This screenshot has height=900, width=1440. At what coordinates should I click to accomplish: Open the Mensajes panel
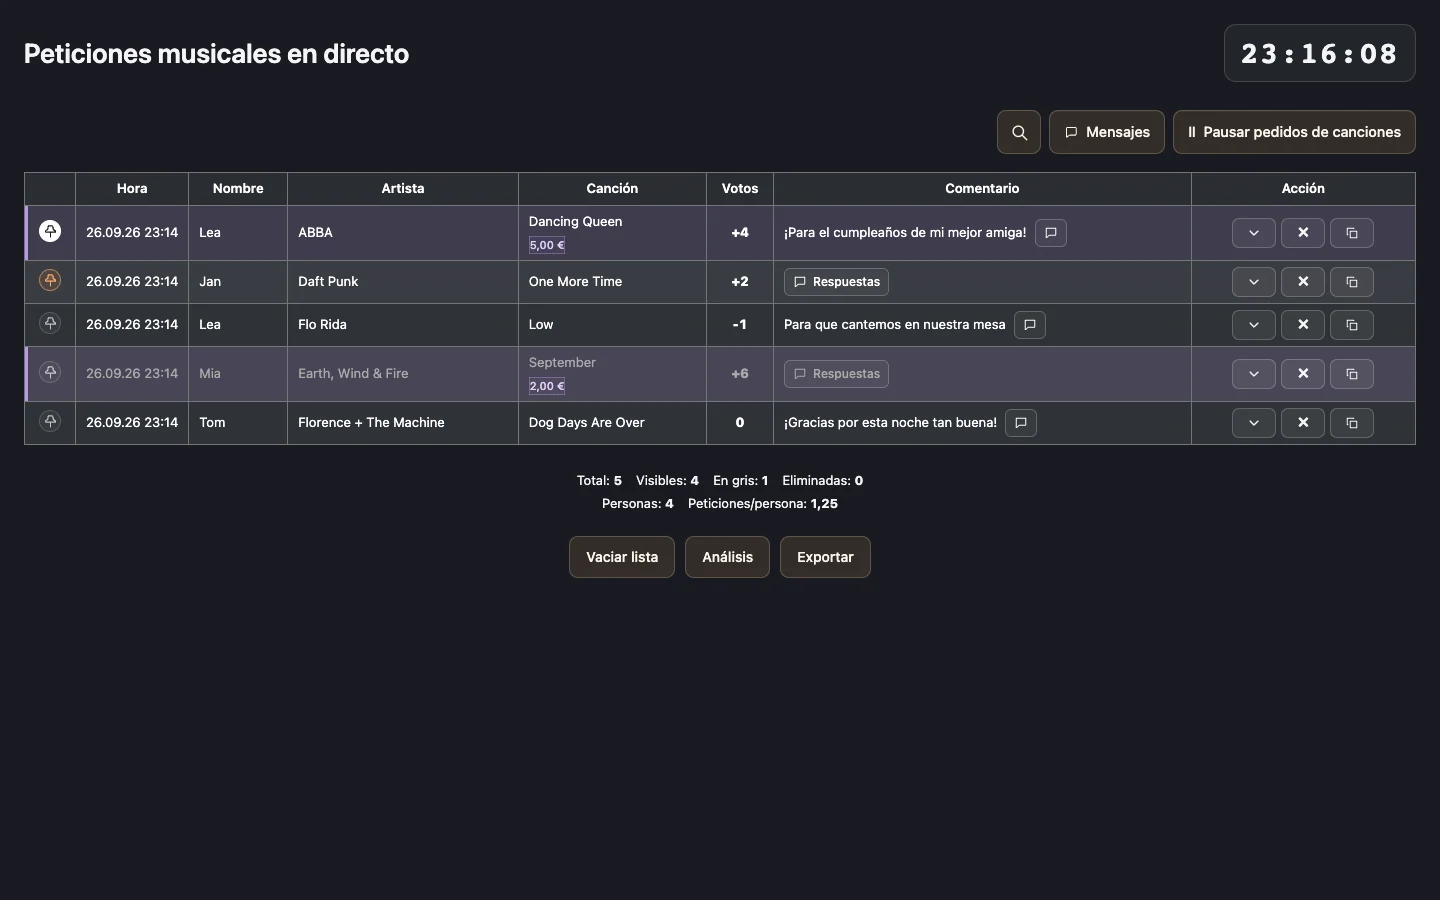1107,132
